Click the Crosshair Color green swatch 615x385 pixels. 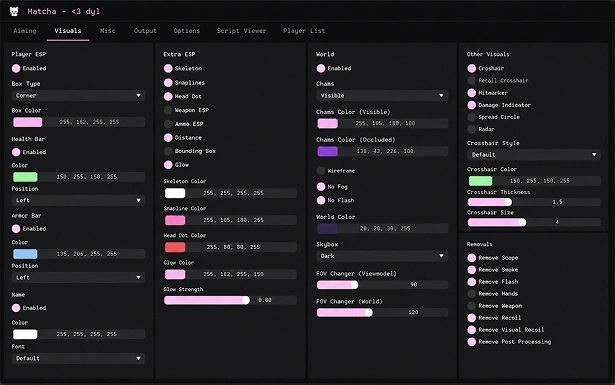[x=480, y=181]
